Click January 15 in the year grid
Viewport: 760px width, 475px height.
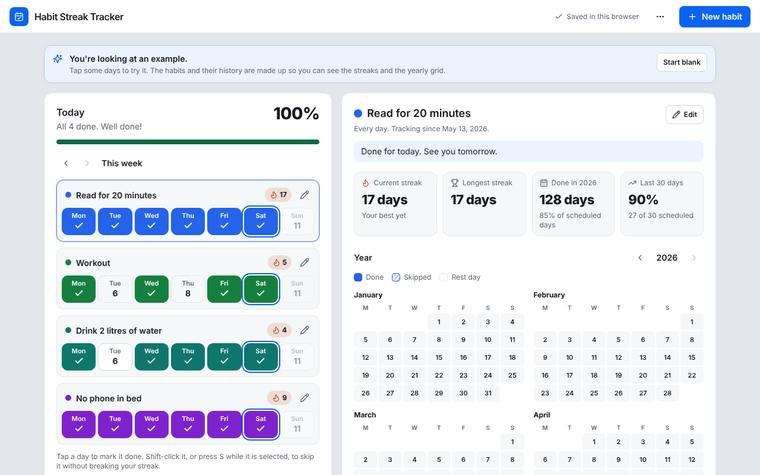439,357
